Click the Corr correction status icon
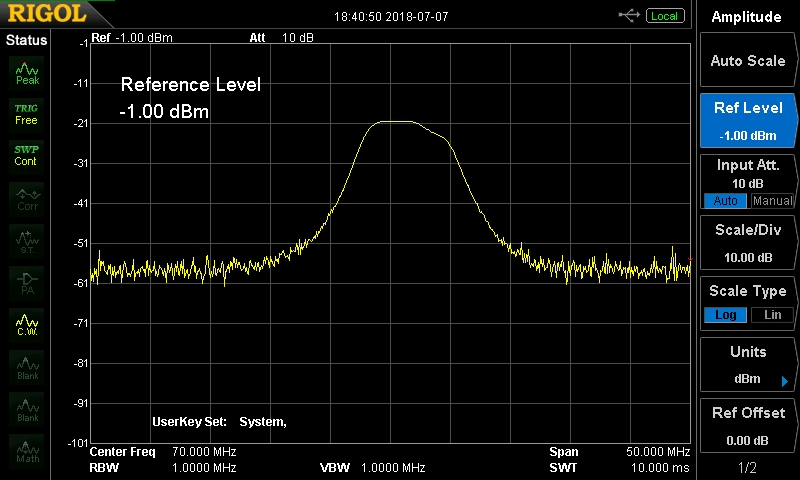This screenshot has width=800, height=480. 27,199
